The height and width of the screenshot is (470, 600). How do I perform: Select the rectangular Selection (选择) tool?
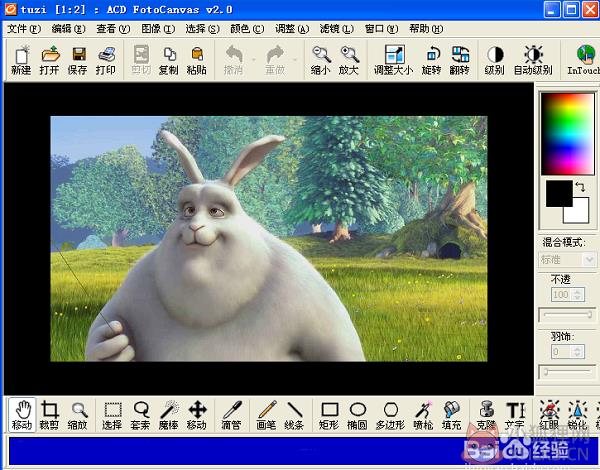pos(112,416)
